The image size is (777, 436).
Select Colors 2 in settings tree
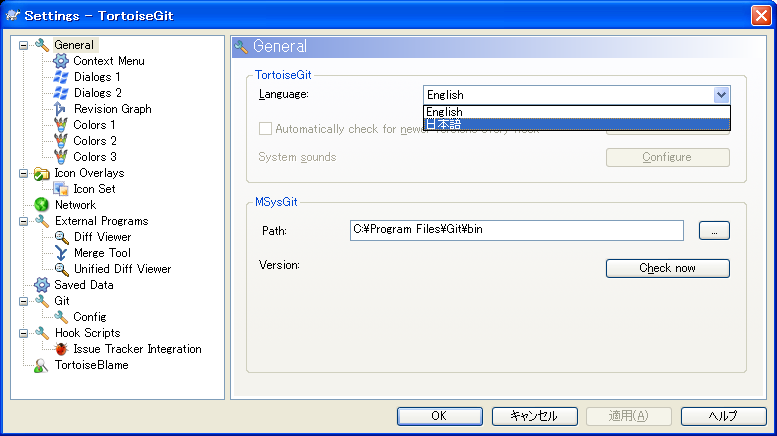pos(95,141)
